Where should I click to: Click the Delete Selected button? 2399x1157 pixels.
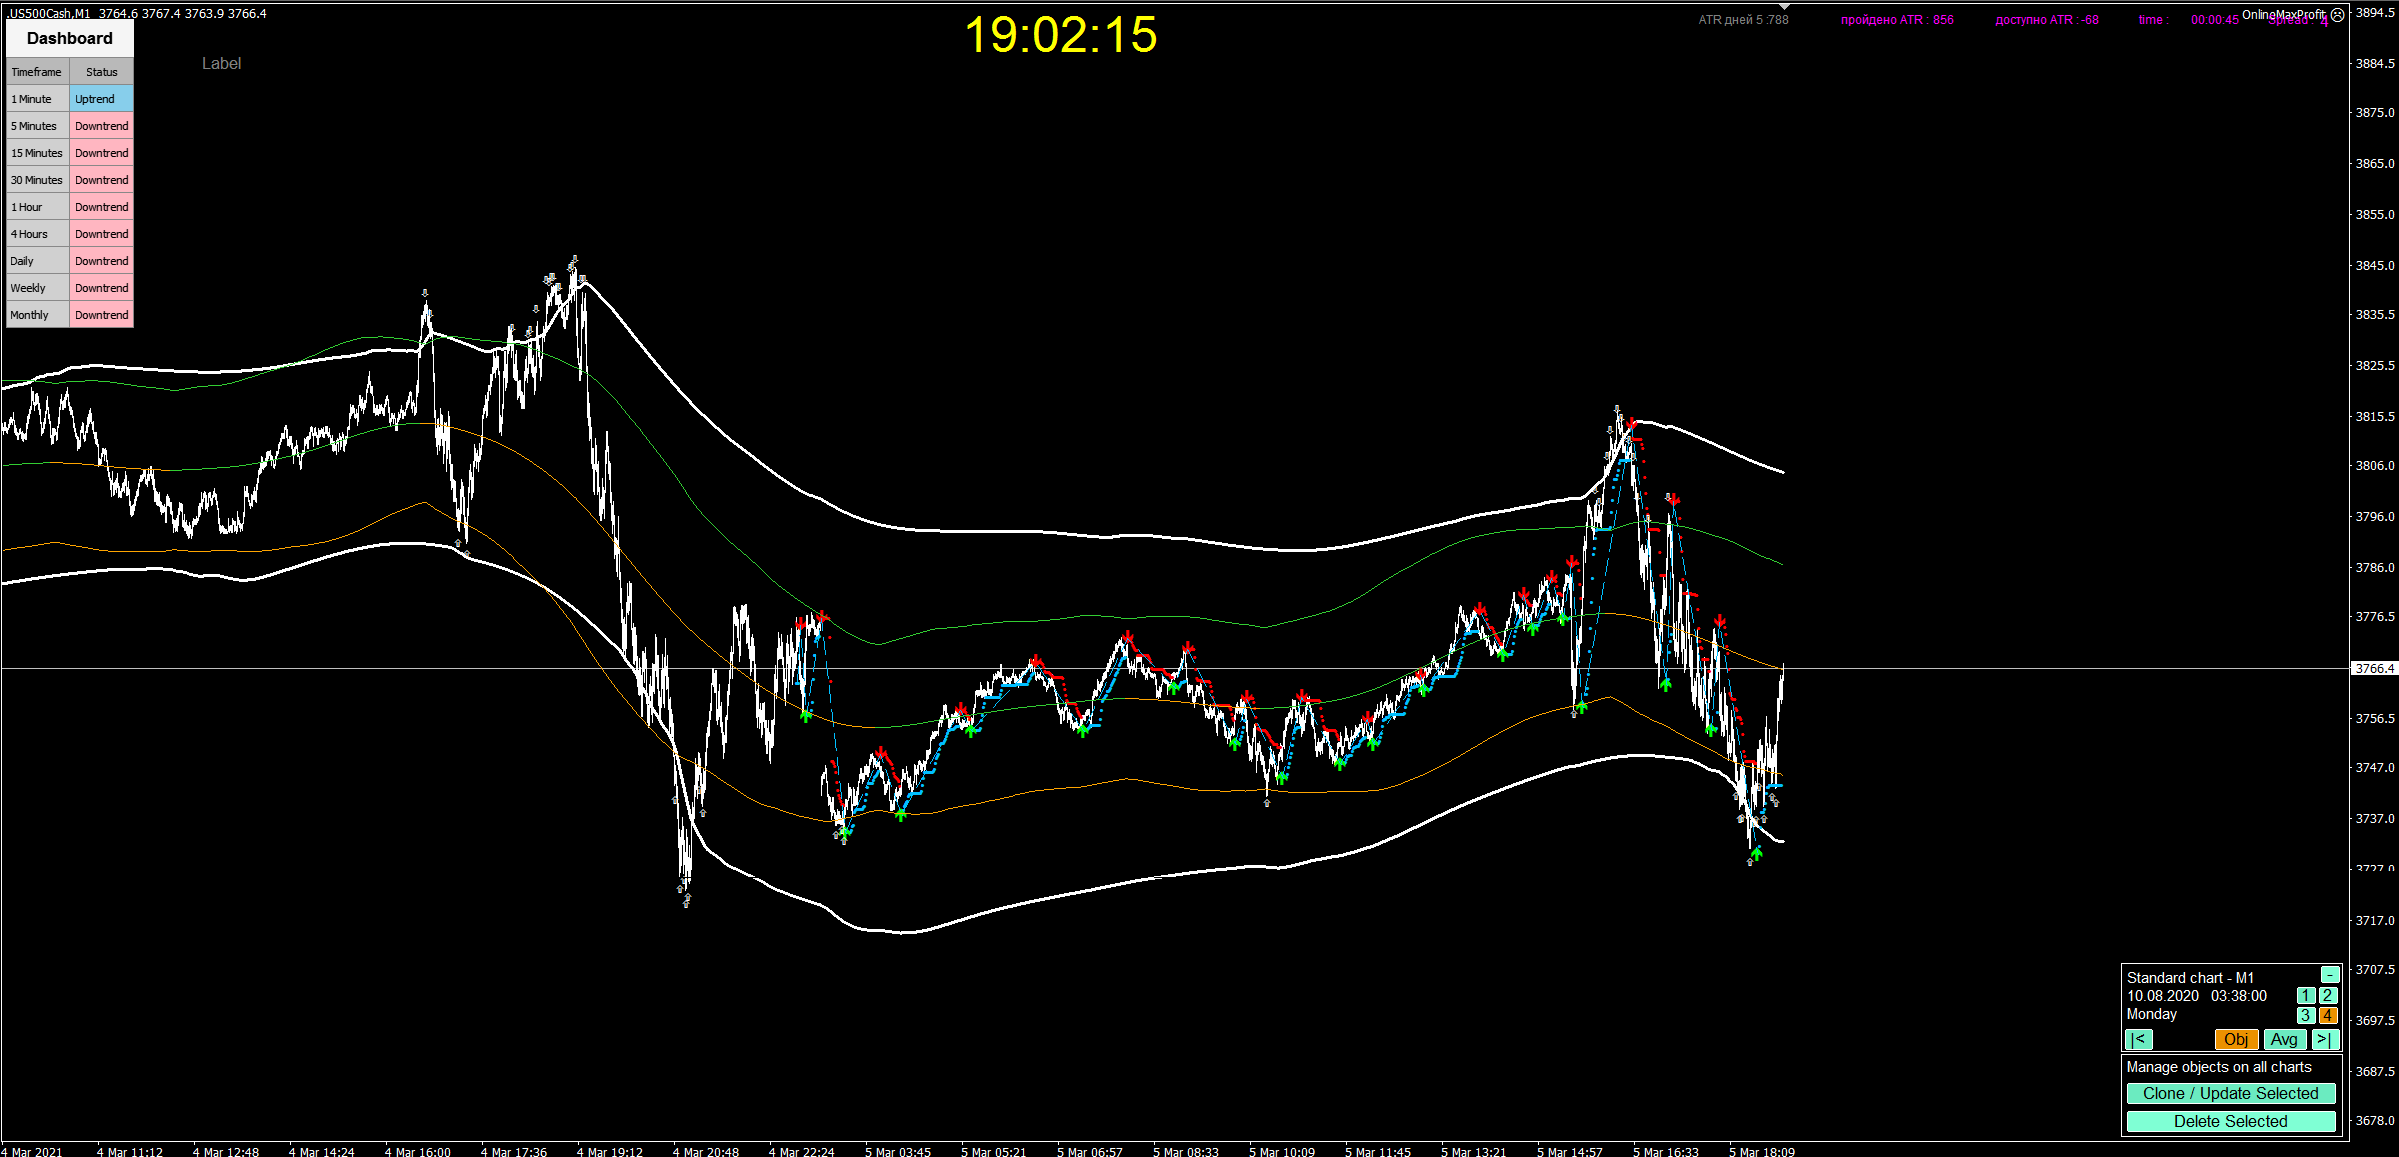pos(2230,1121)
